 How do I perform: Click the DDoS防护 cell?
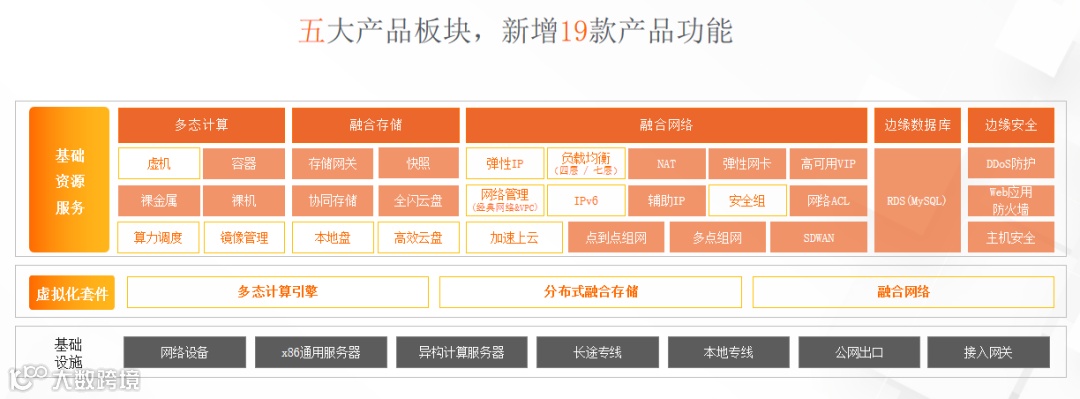point(1010,163)
